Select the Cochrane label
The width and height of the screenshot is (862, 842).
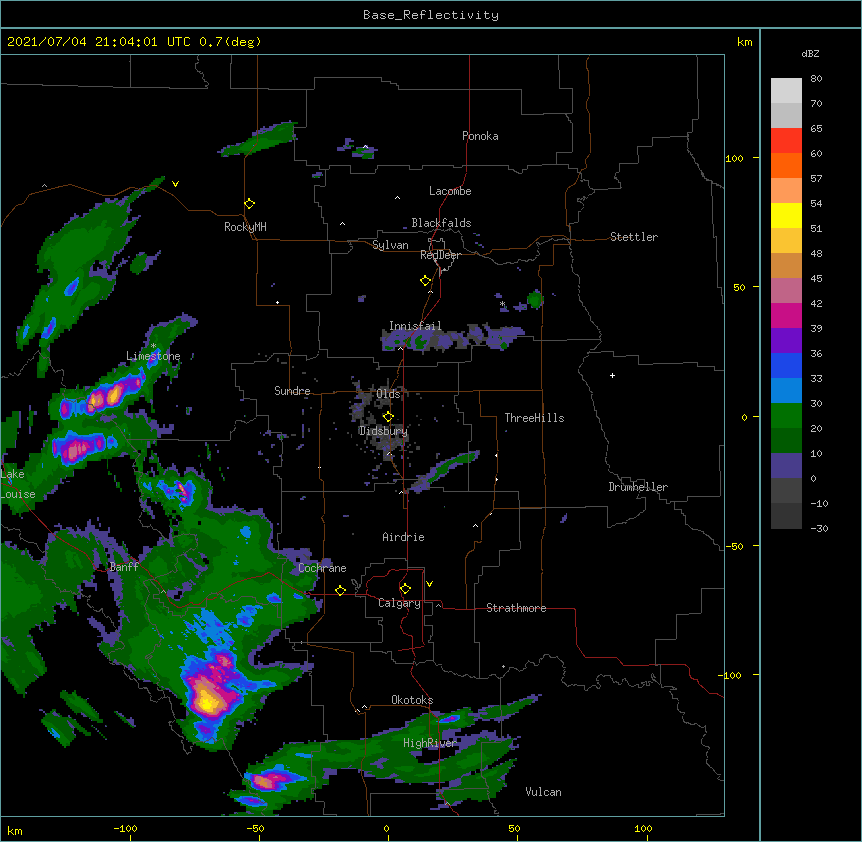tap(322, 568)
